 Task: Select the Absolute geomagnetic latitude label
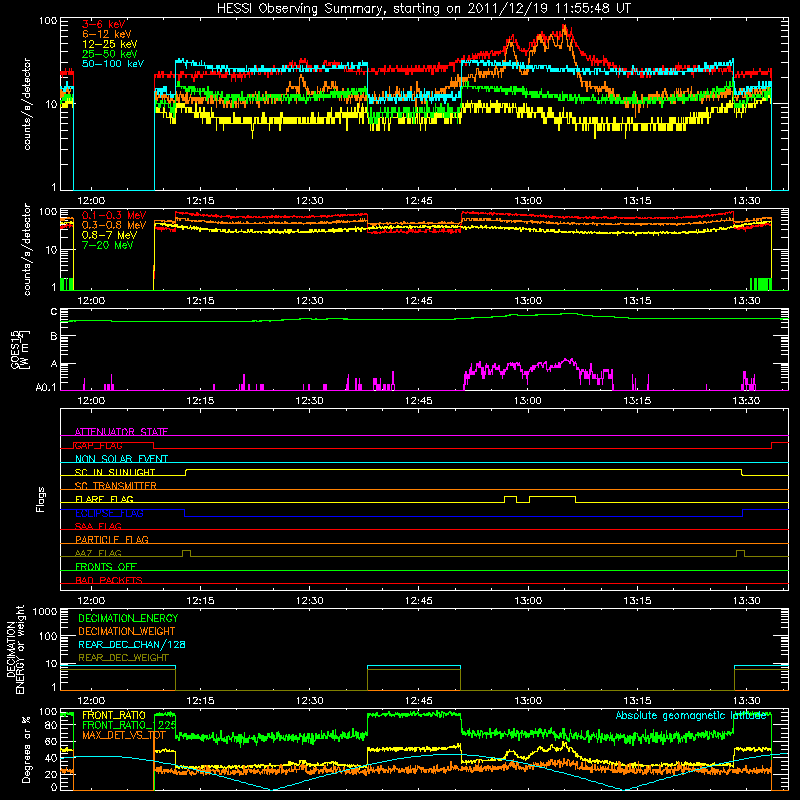pos(691,715)
